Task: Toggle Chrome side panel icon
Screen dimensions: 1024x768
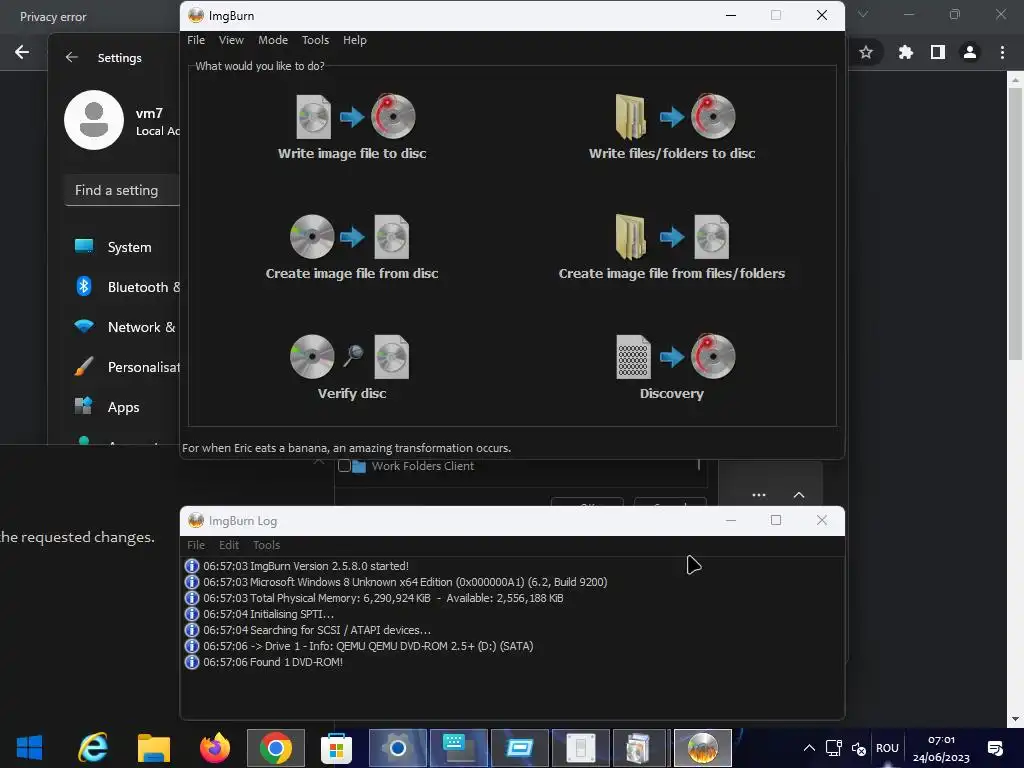Action: [938, 52]
